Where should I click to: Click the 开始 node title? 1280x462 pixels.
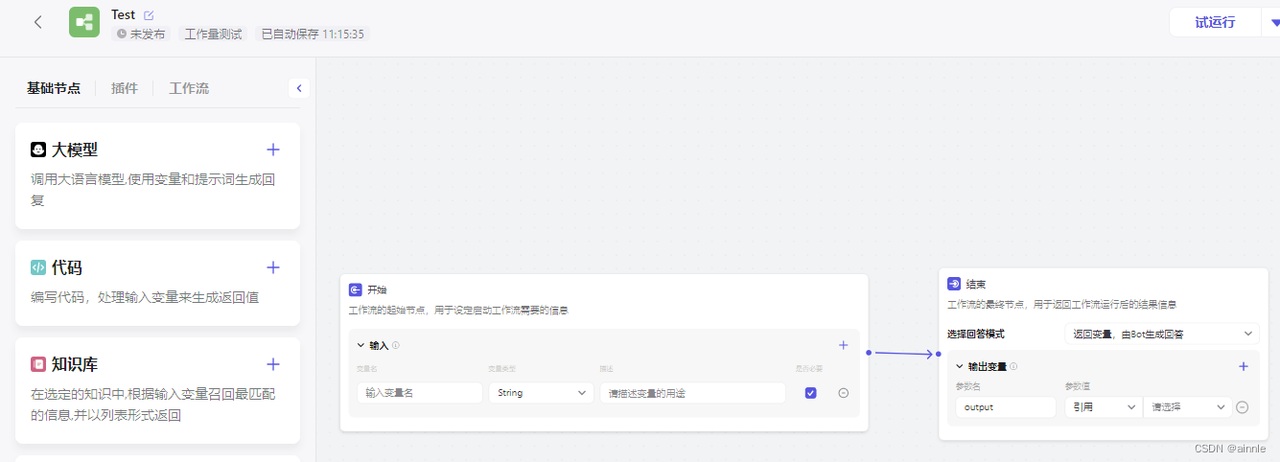point(376,290)
